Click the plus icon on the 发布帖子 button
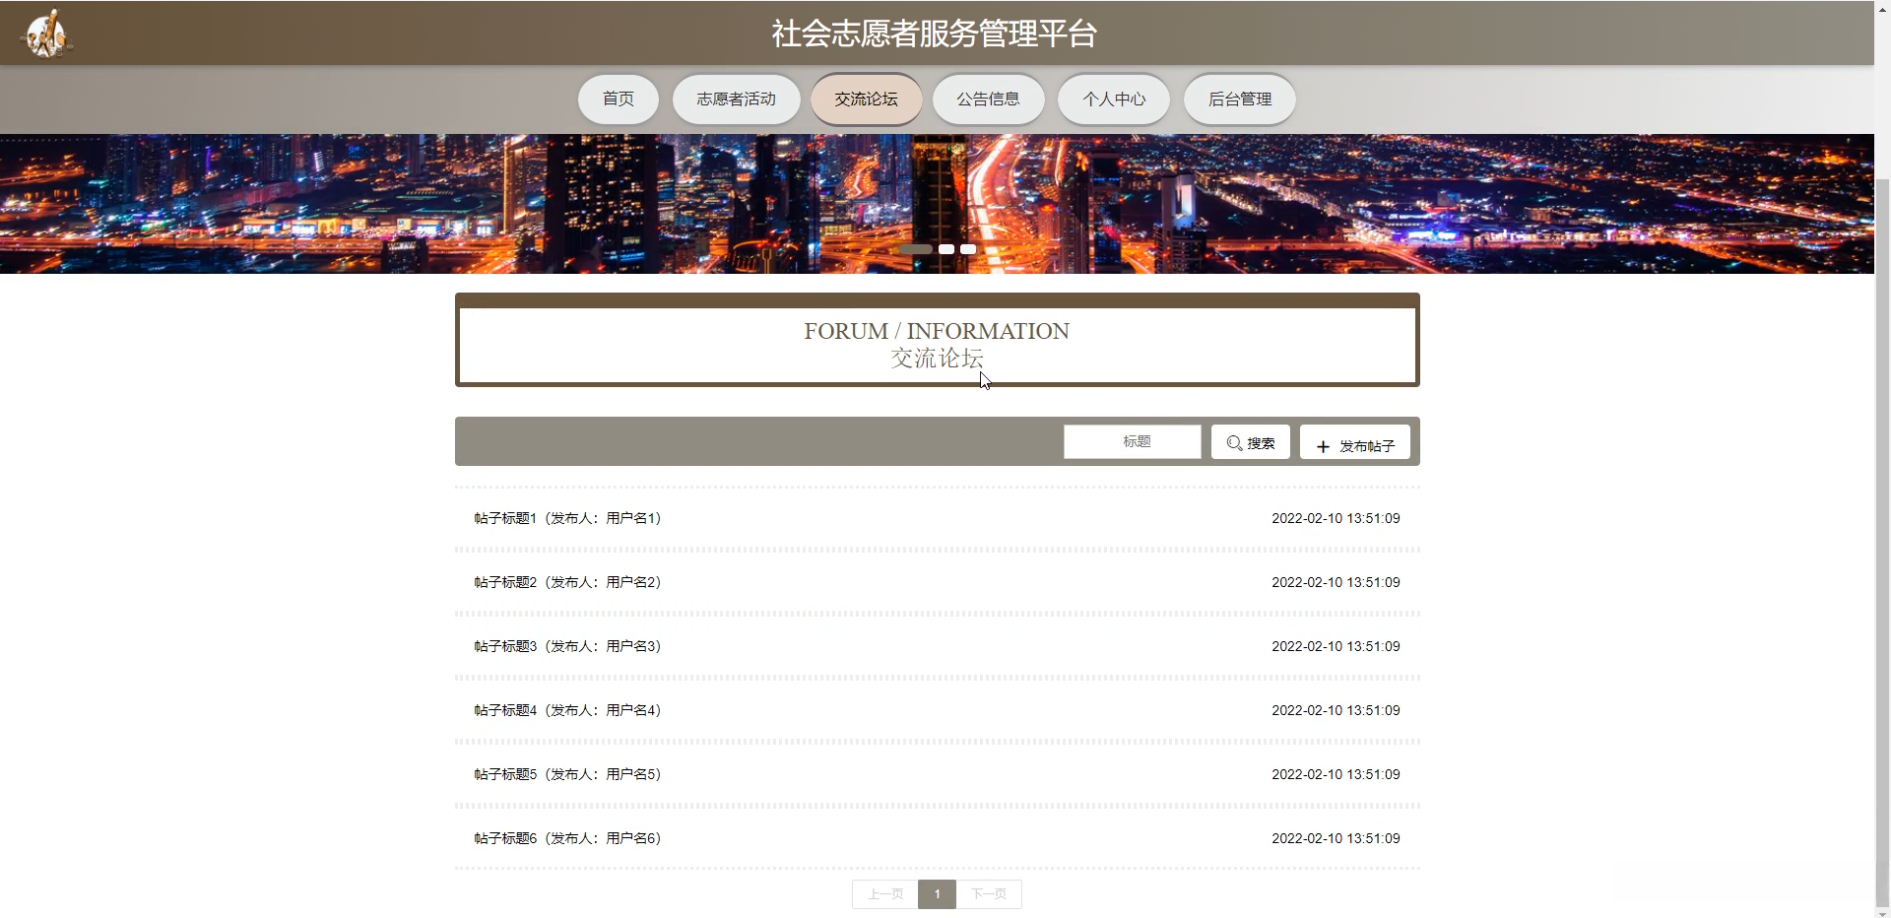The width and height of the screenshot is (1891, 918). (x=1323, y=447)
